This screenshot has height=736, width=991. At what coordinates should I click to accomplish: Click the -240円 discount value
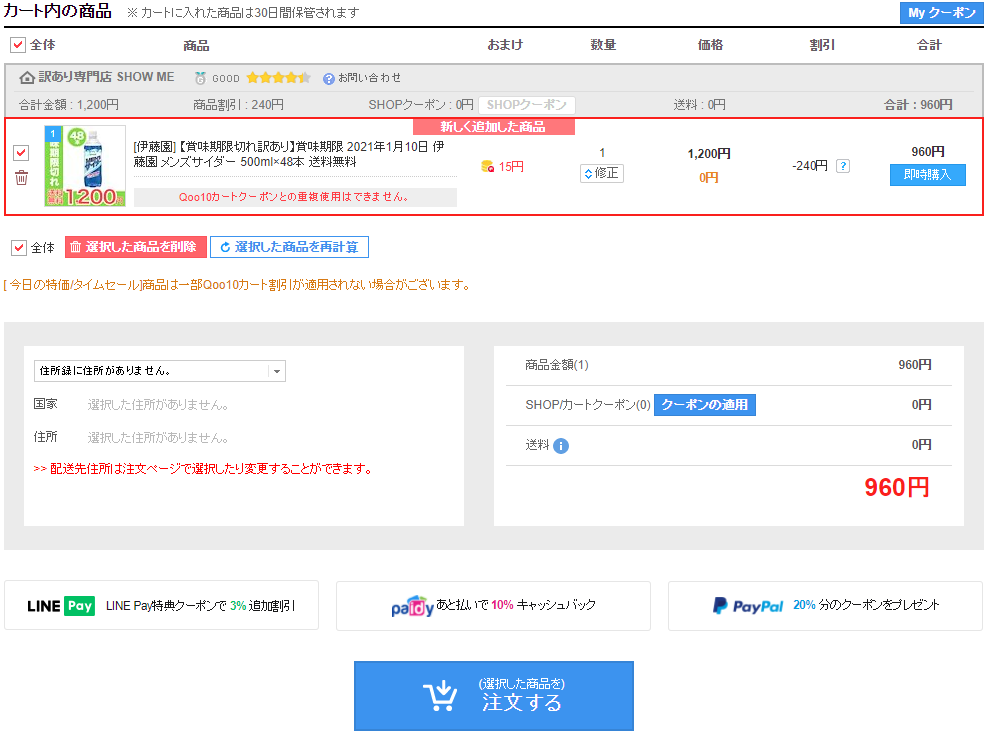pos(810,166)
